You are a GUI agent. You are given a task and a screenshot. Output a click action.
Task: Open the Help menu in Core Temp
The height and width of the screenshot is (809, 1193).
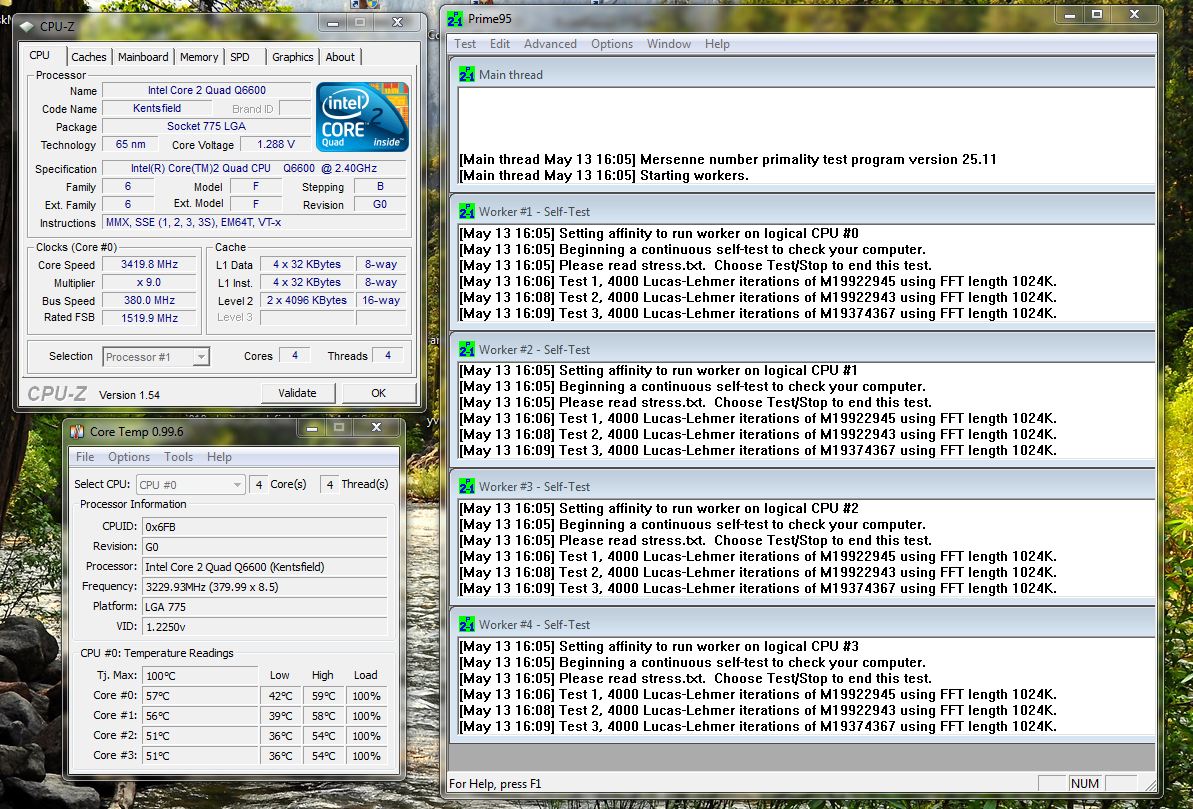pyautogui.click(x=219, y=457)
